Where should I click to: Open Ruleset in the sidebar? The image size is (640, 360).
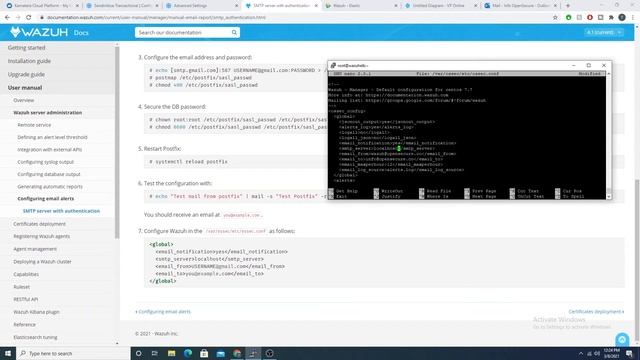coord(22,287)
